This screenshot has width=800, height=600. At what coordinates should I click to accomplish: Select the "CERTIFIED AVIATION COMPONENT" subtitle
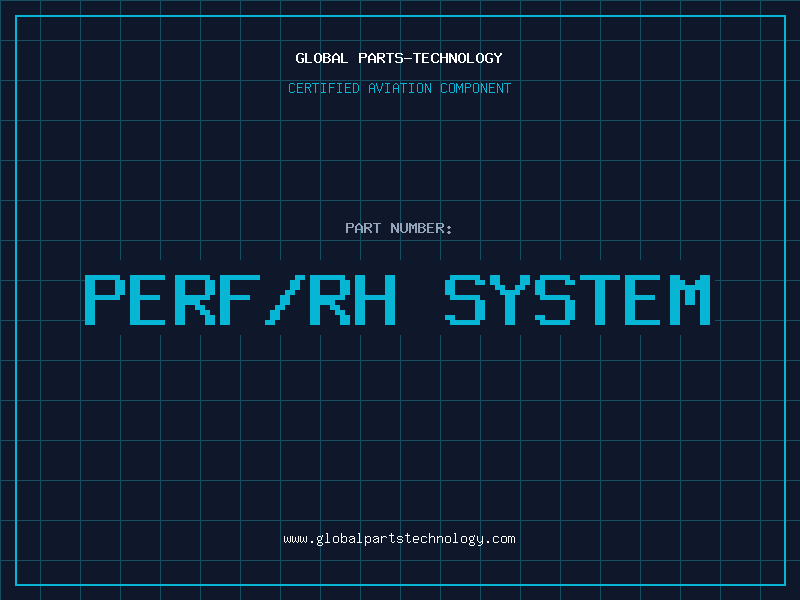pyautogui.click(x=399, y=89)
